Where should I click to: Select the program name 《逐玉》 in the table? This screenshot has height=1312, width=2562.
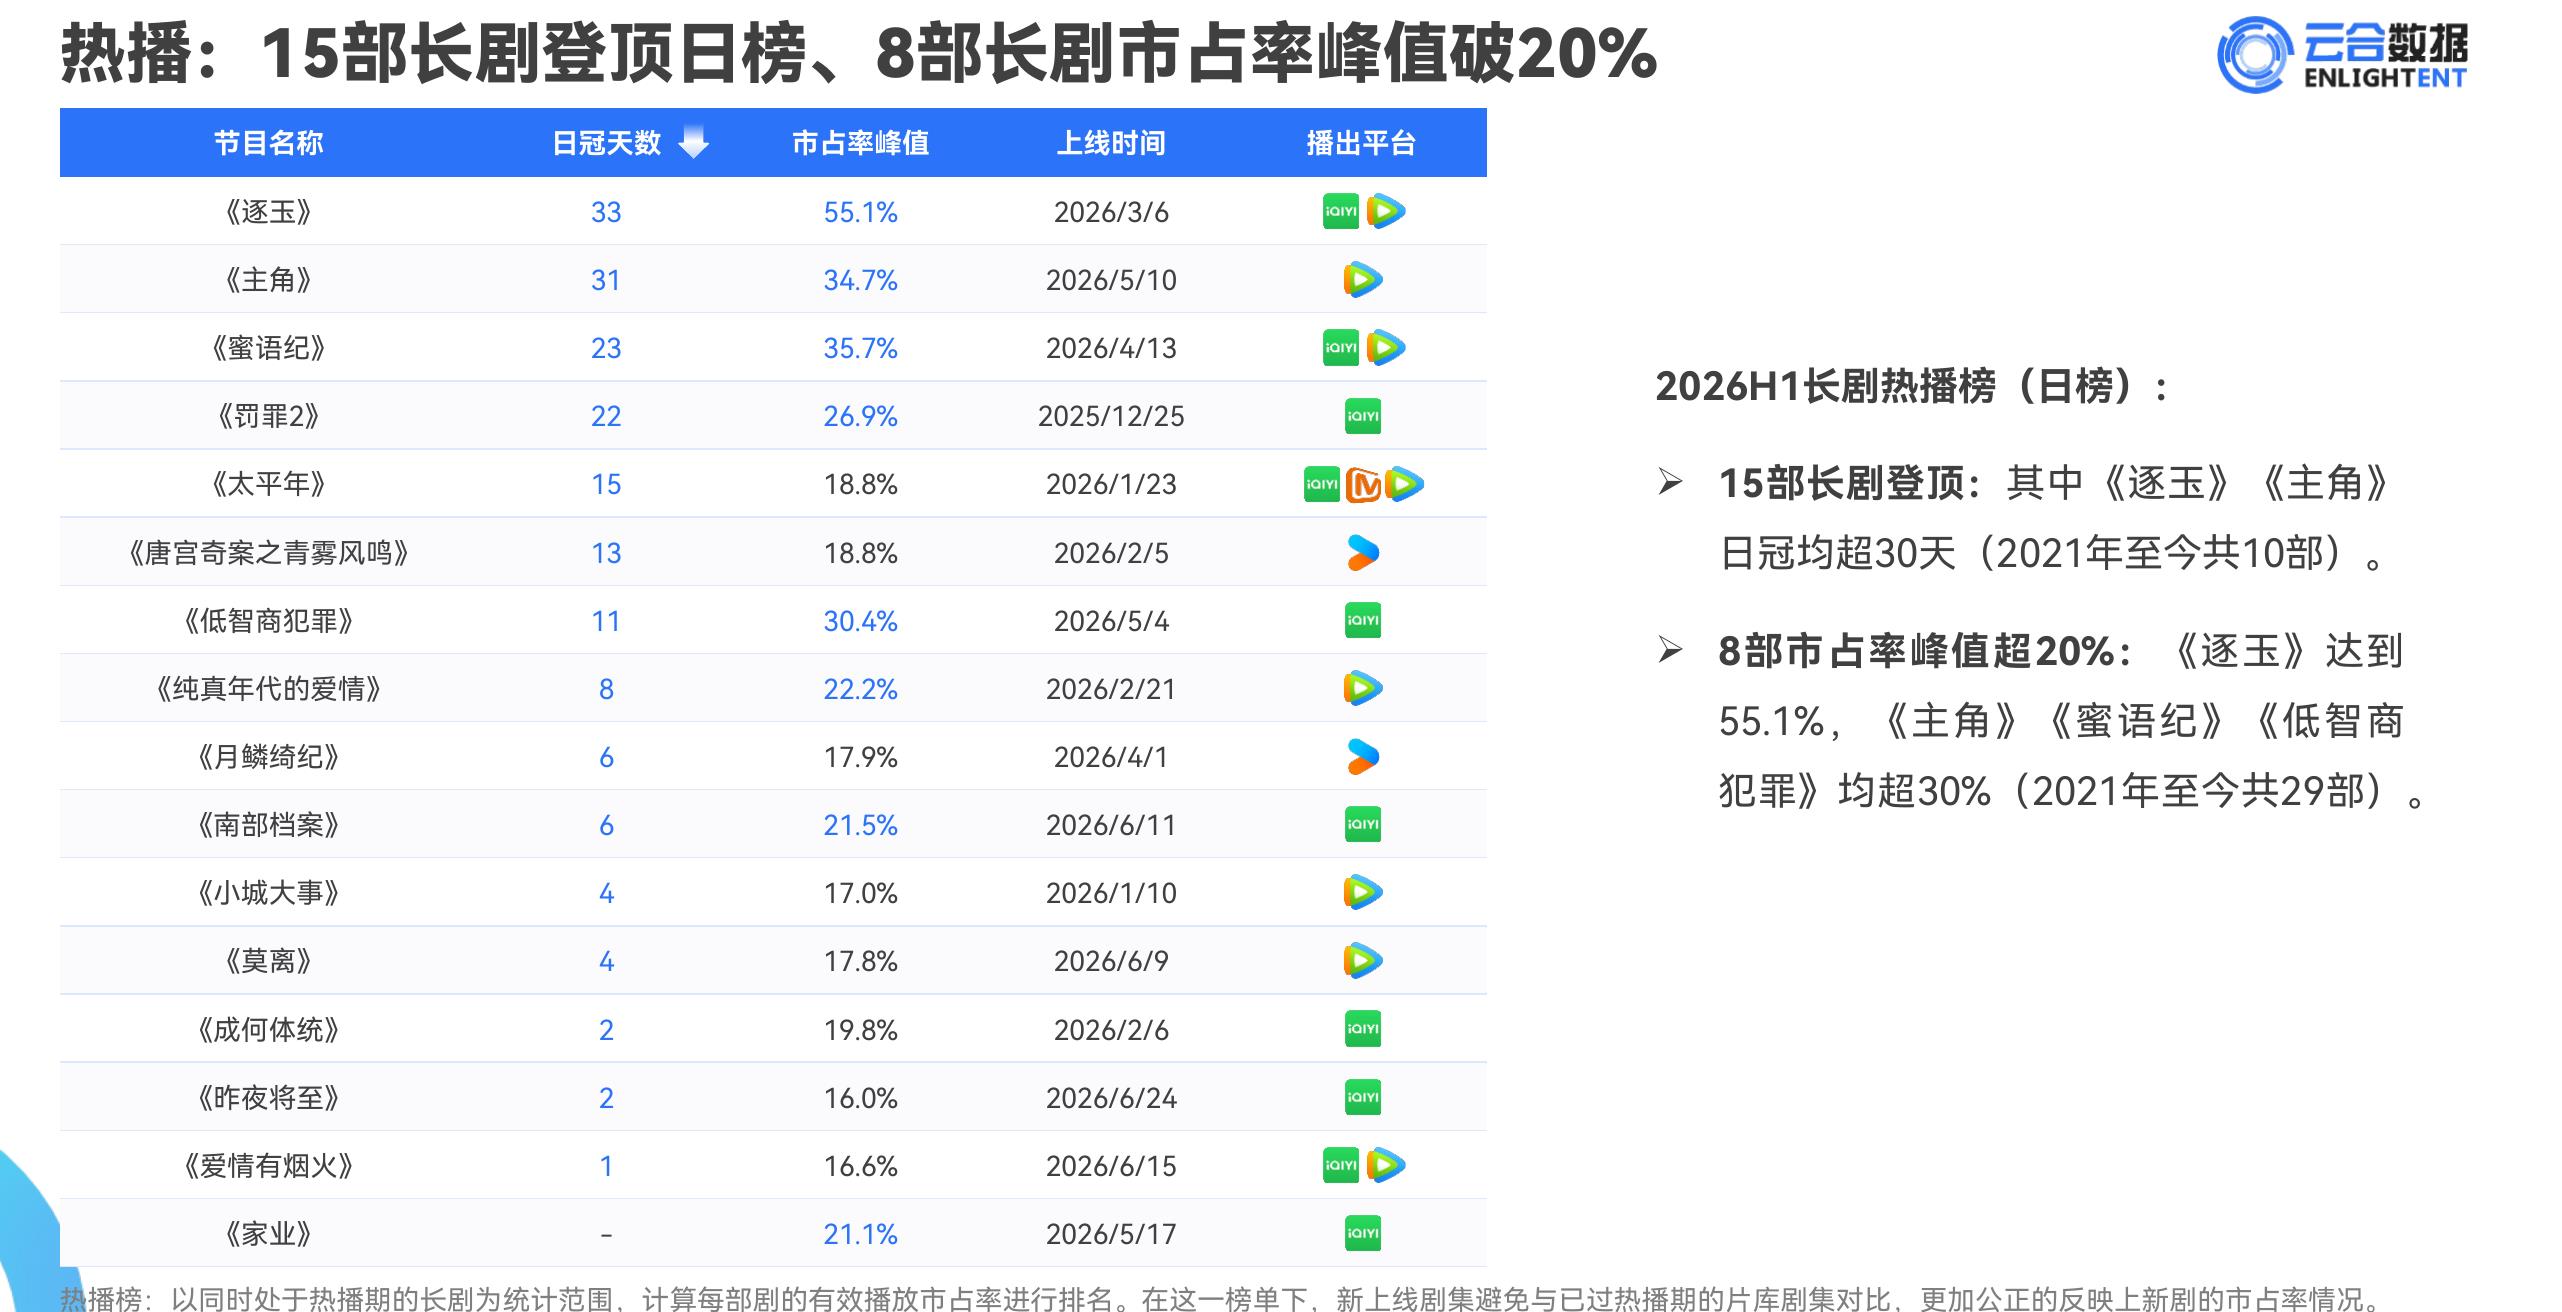[x=268, y=212]
